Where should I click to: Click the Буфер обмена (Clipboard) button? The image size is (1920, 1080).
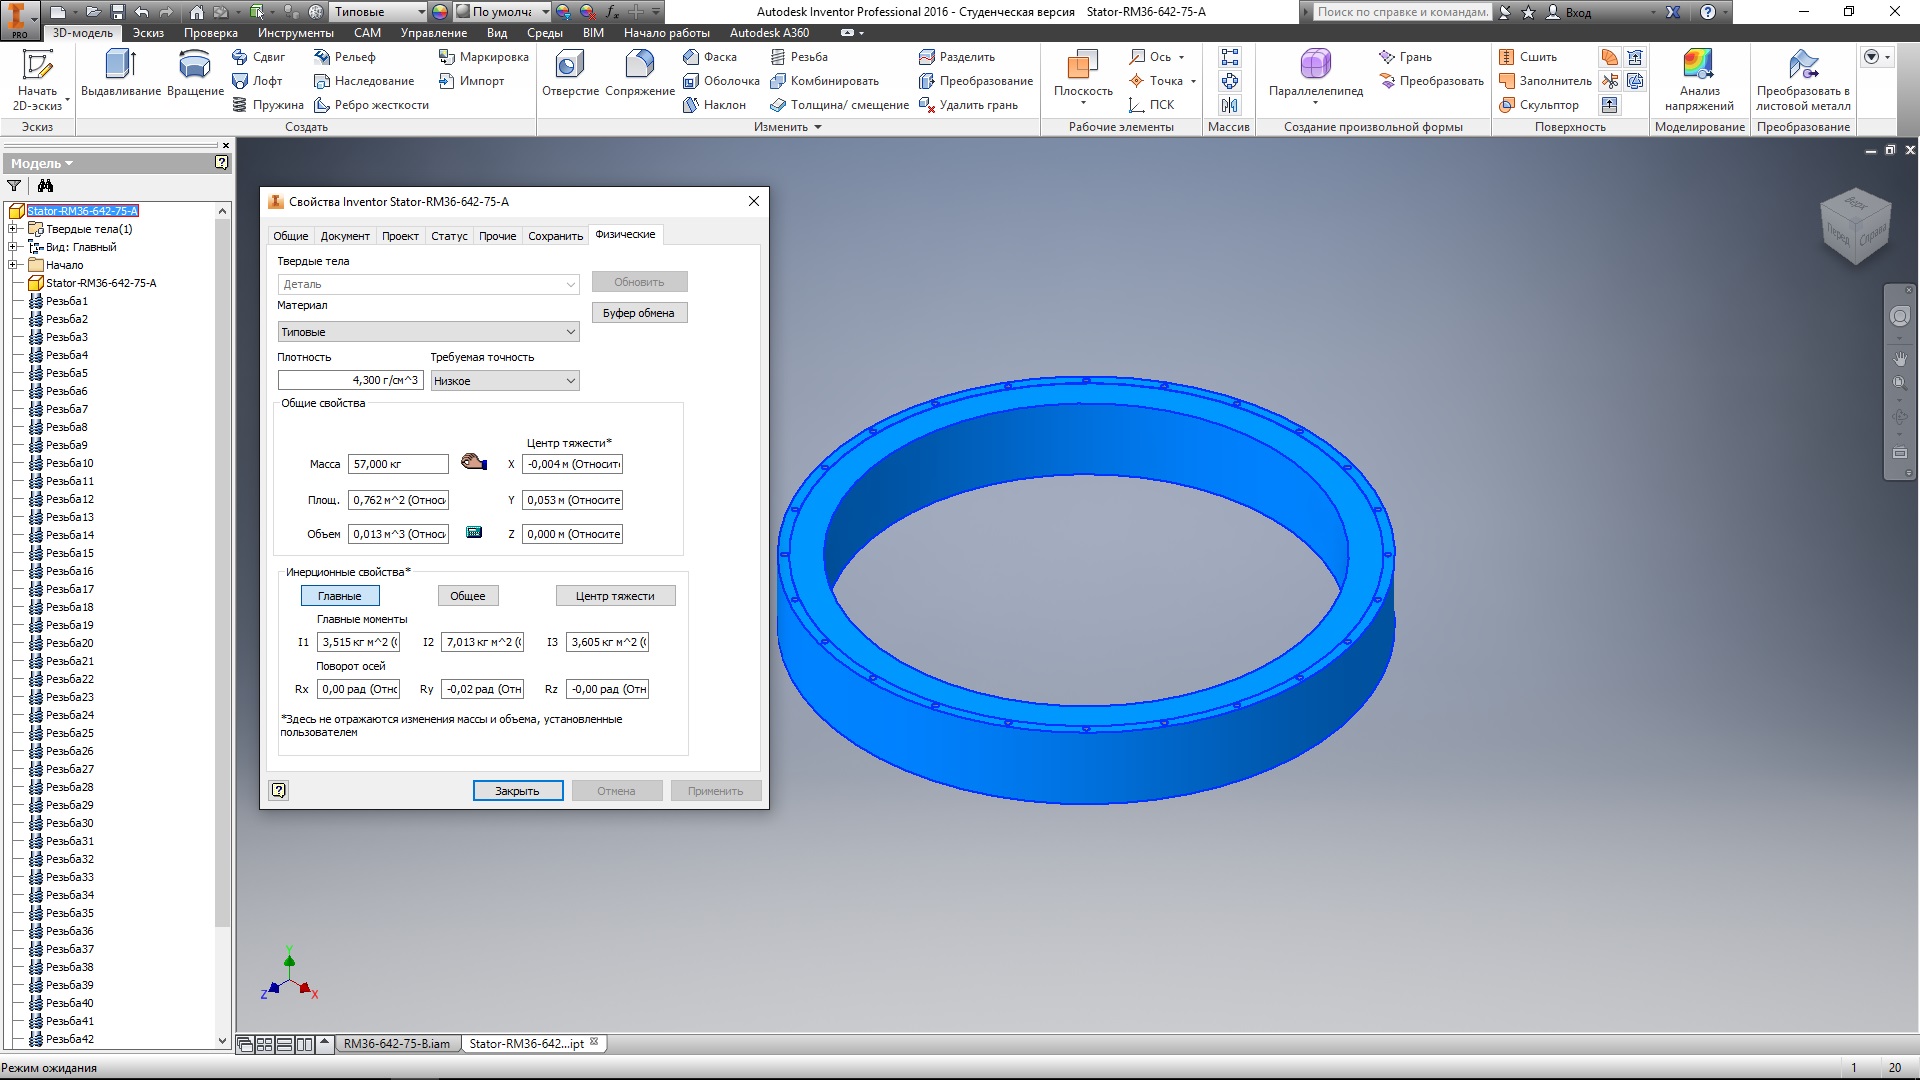(x=638, y=313)
